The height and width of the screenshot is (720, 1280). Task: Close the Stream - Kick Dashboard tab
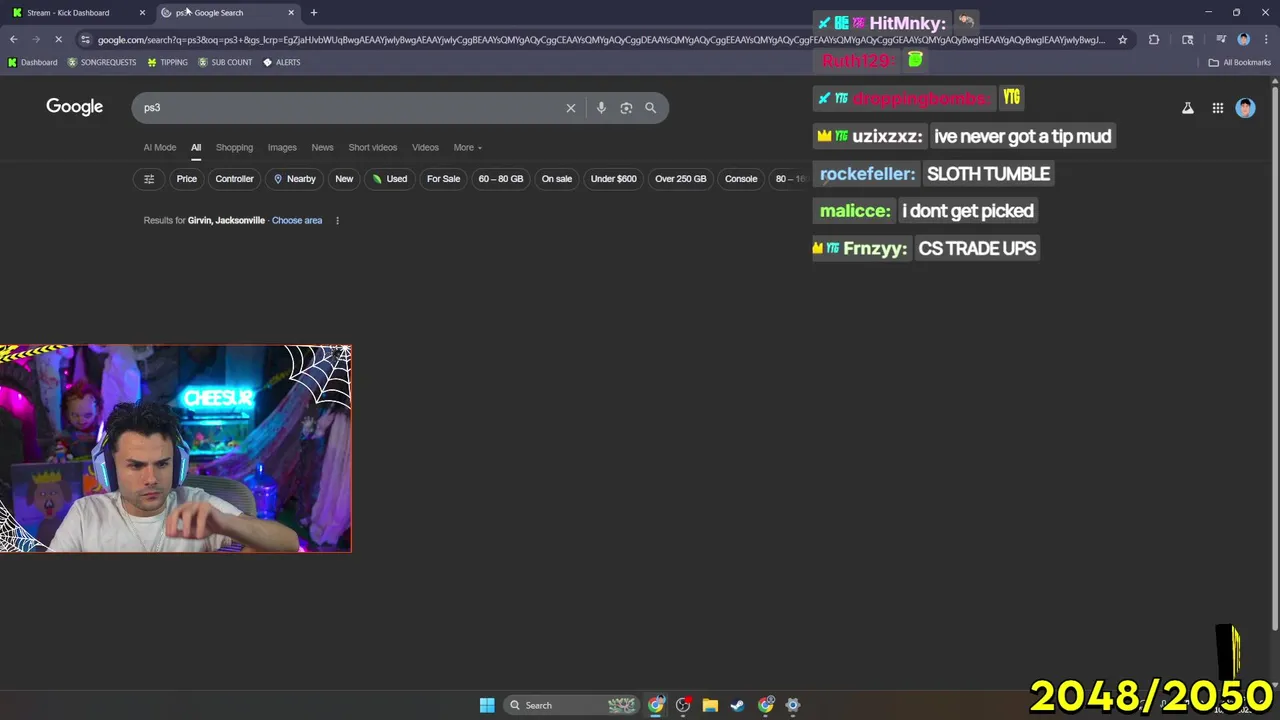point(142,13)
